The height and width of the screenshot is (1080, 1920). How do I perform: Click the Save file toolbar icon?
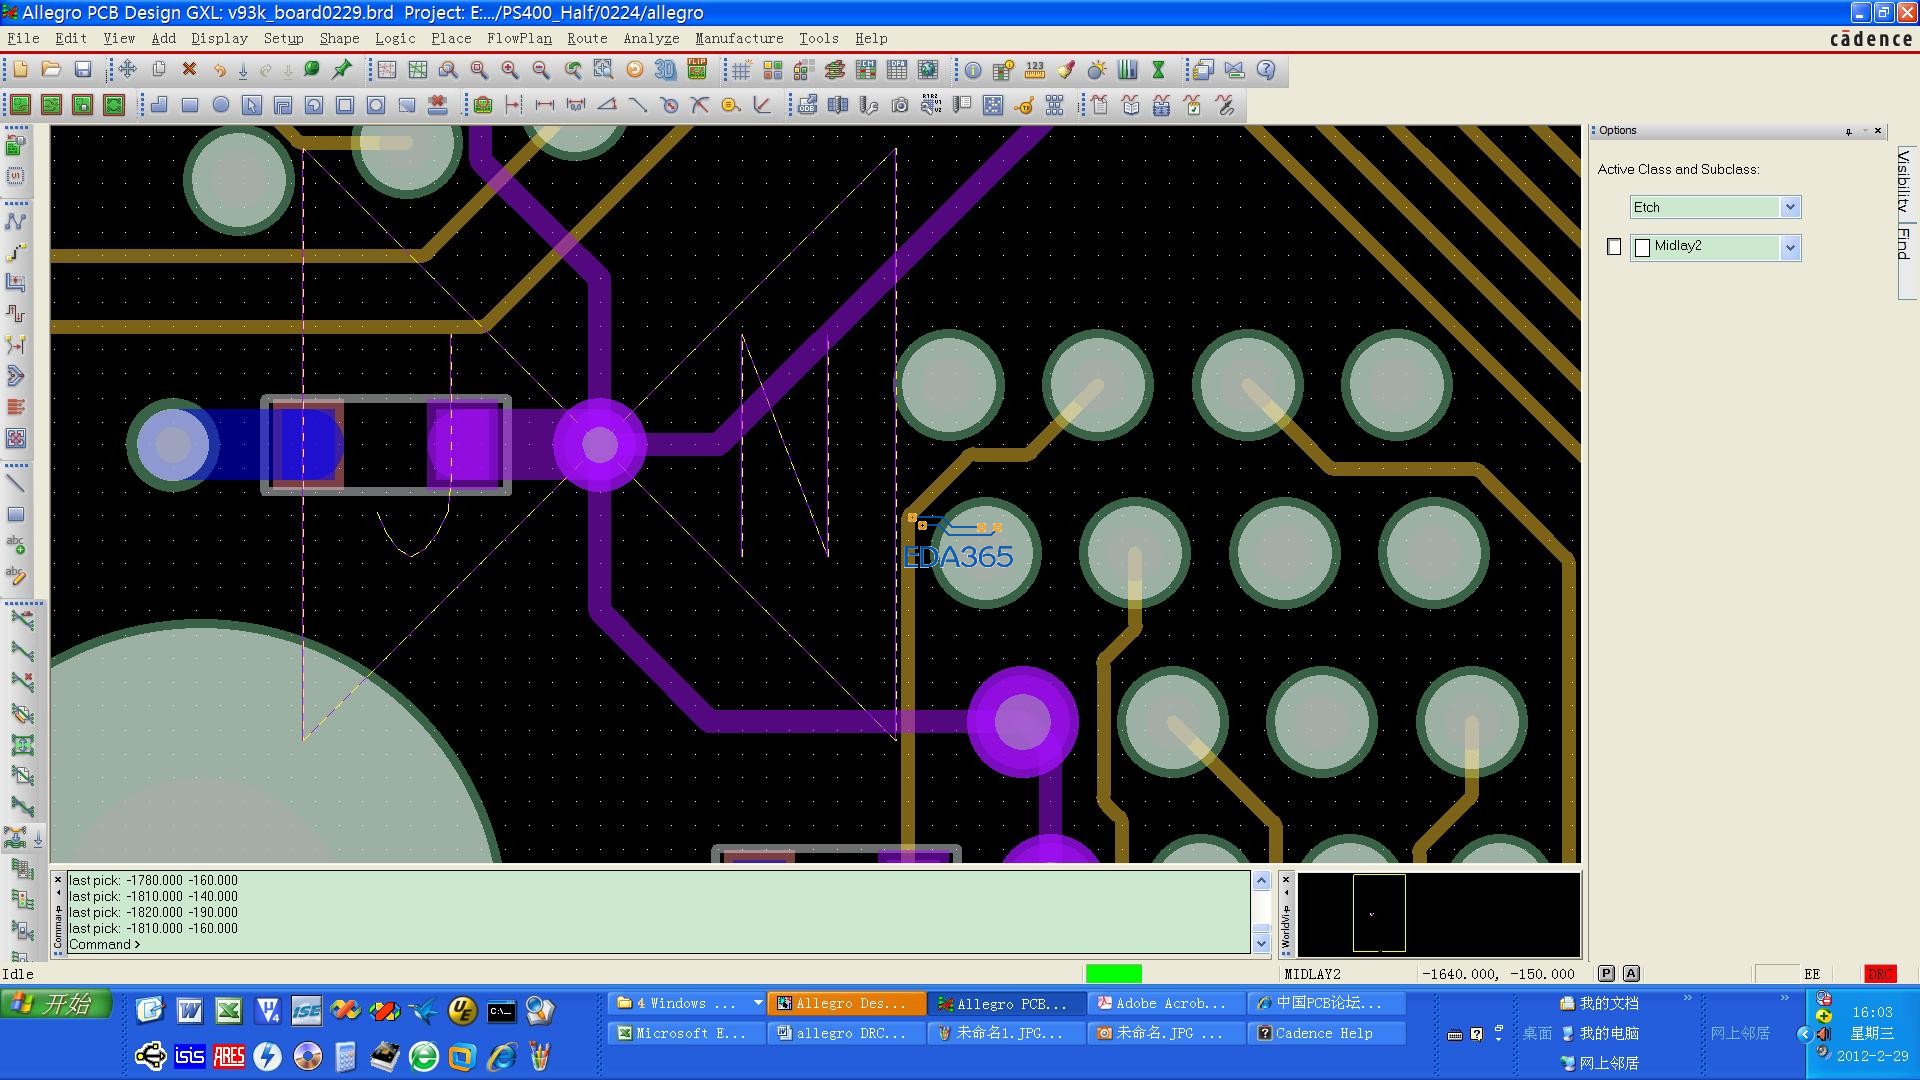point(83,70)
